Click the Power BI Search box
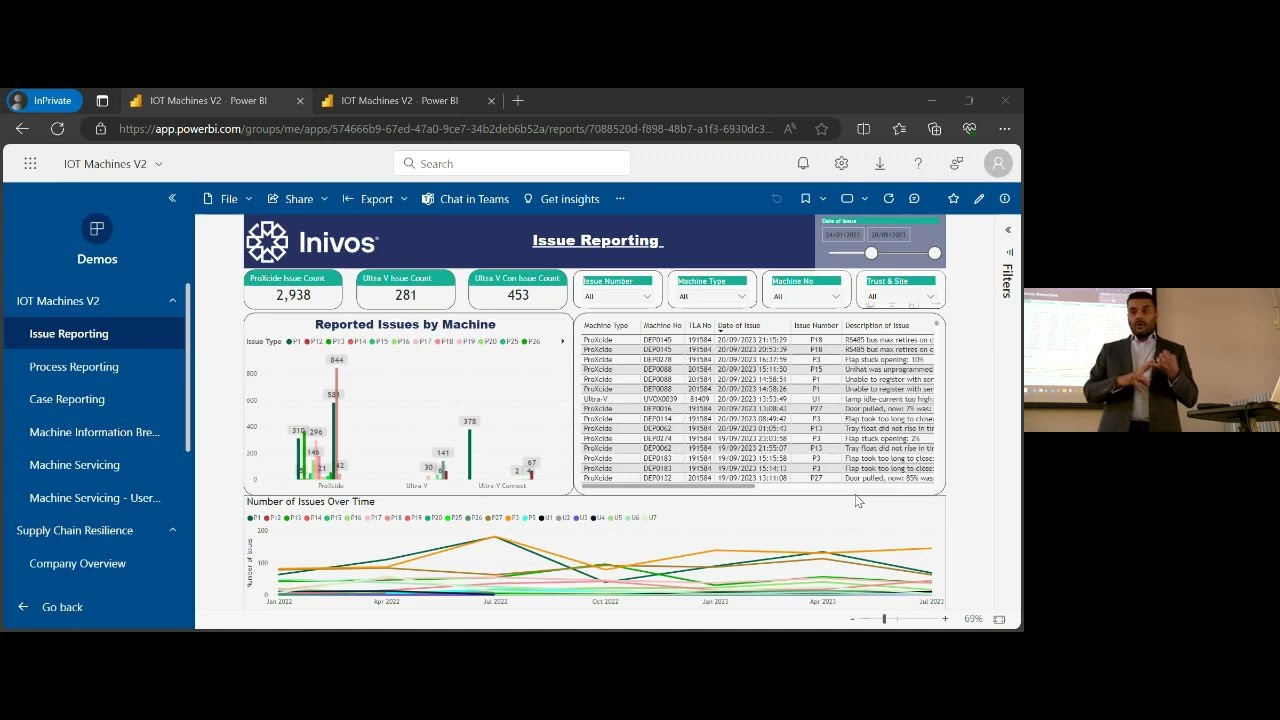The height and width of the screenshot is (720, 1280). tap(512, 164)
